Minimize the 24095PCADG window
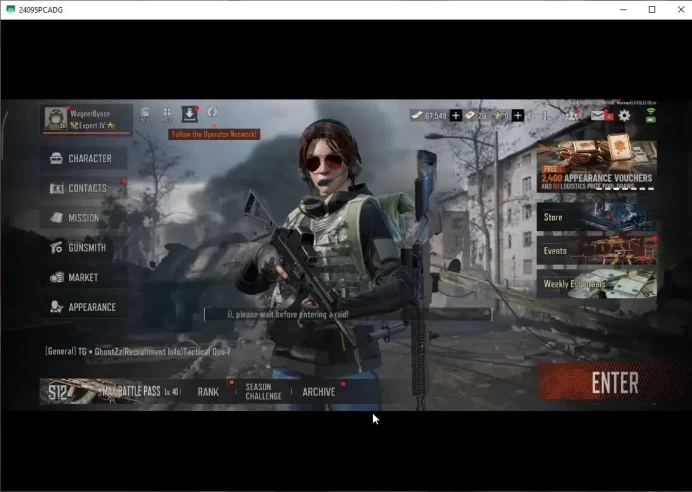The width and height of the screenshot is (692, 492). [624, 9]
